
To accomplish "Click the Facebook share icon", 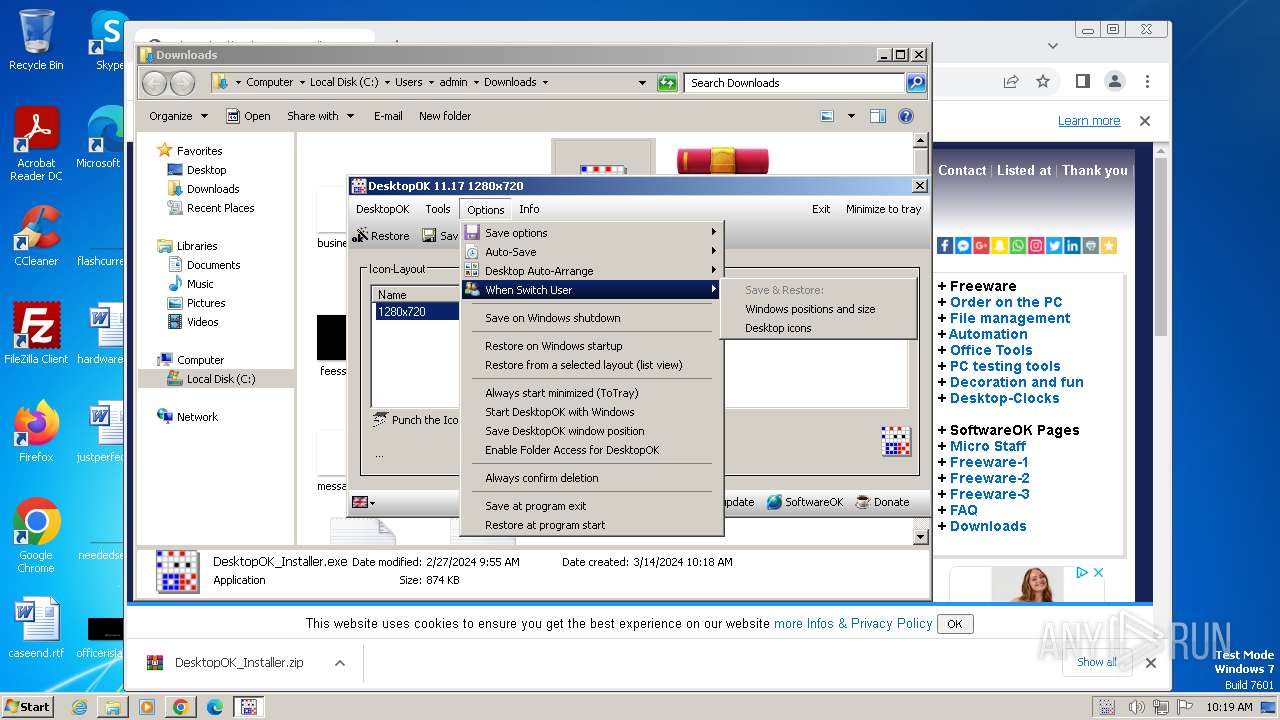I will (x=945, y=245).
